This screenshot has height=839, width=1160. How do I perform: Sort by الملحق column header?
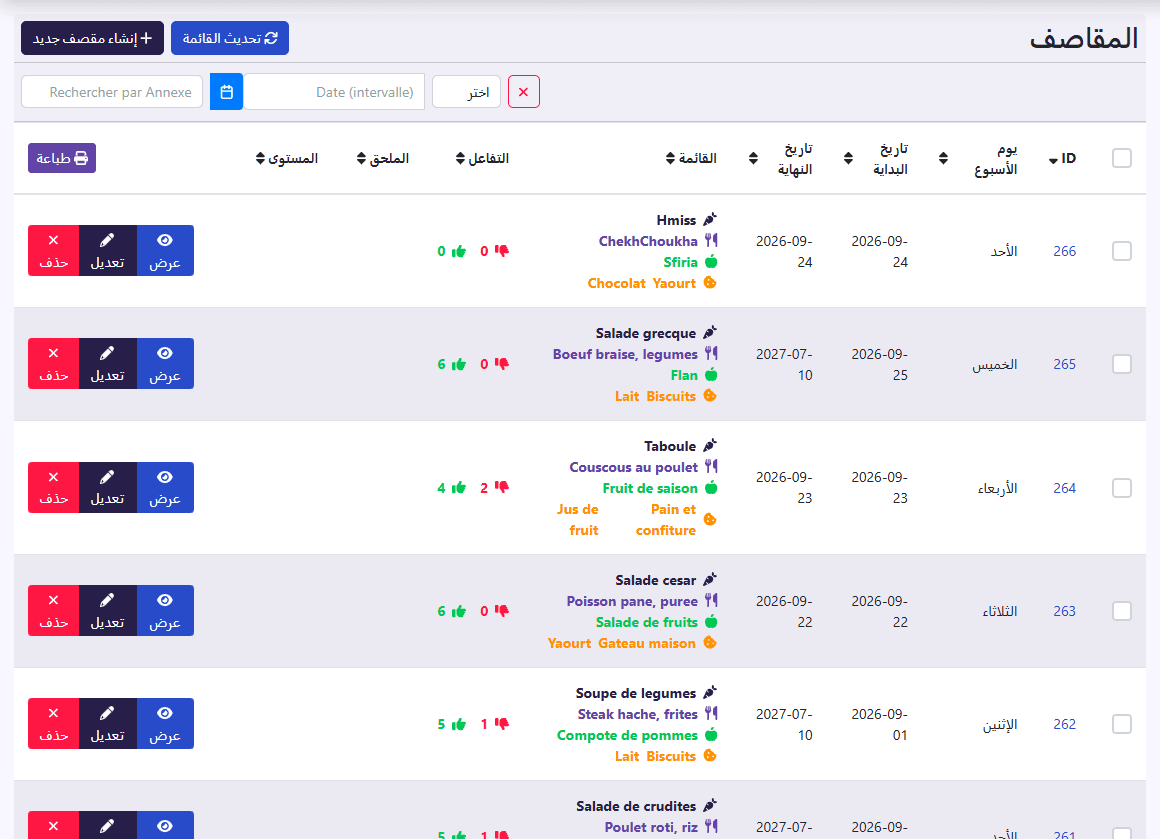click(x=382, y=158)
